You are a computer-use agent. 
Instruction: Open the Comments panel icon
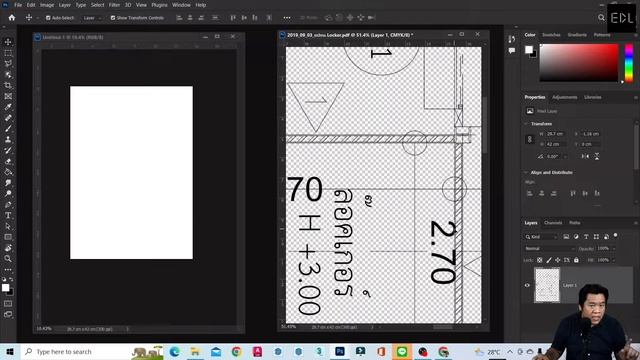[512, 51]
